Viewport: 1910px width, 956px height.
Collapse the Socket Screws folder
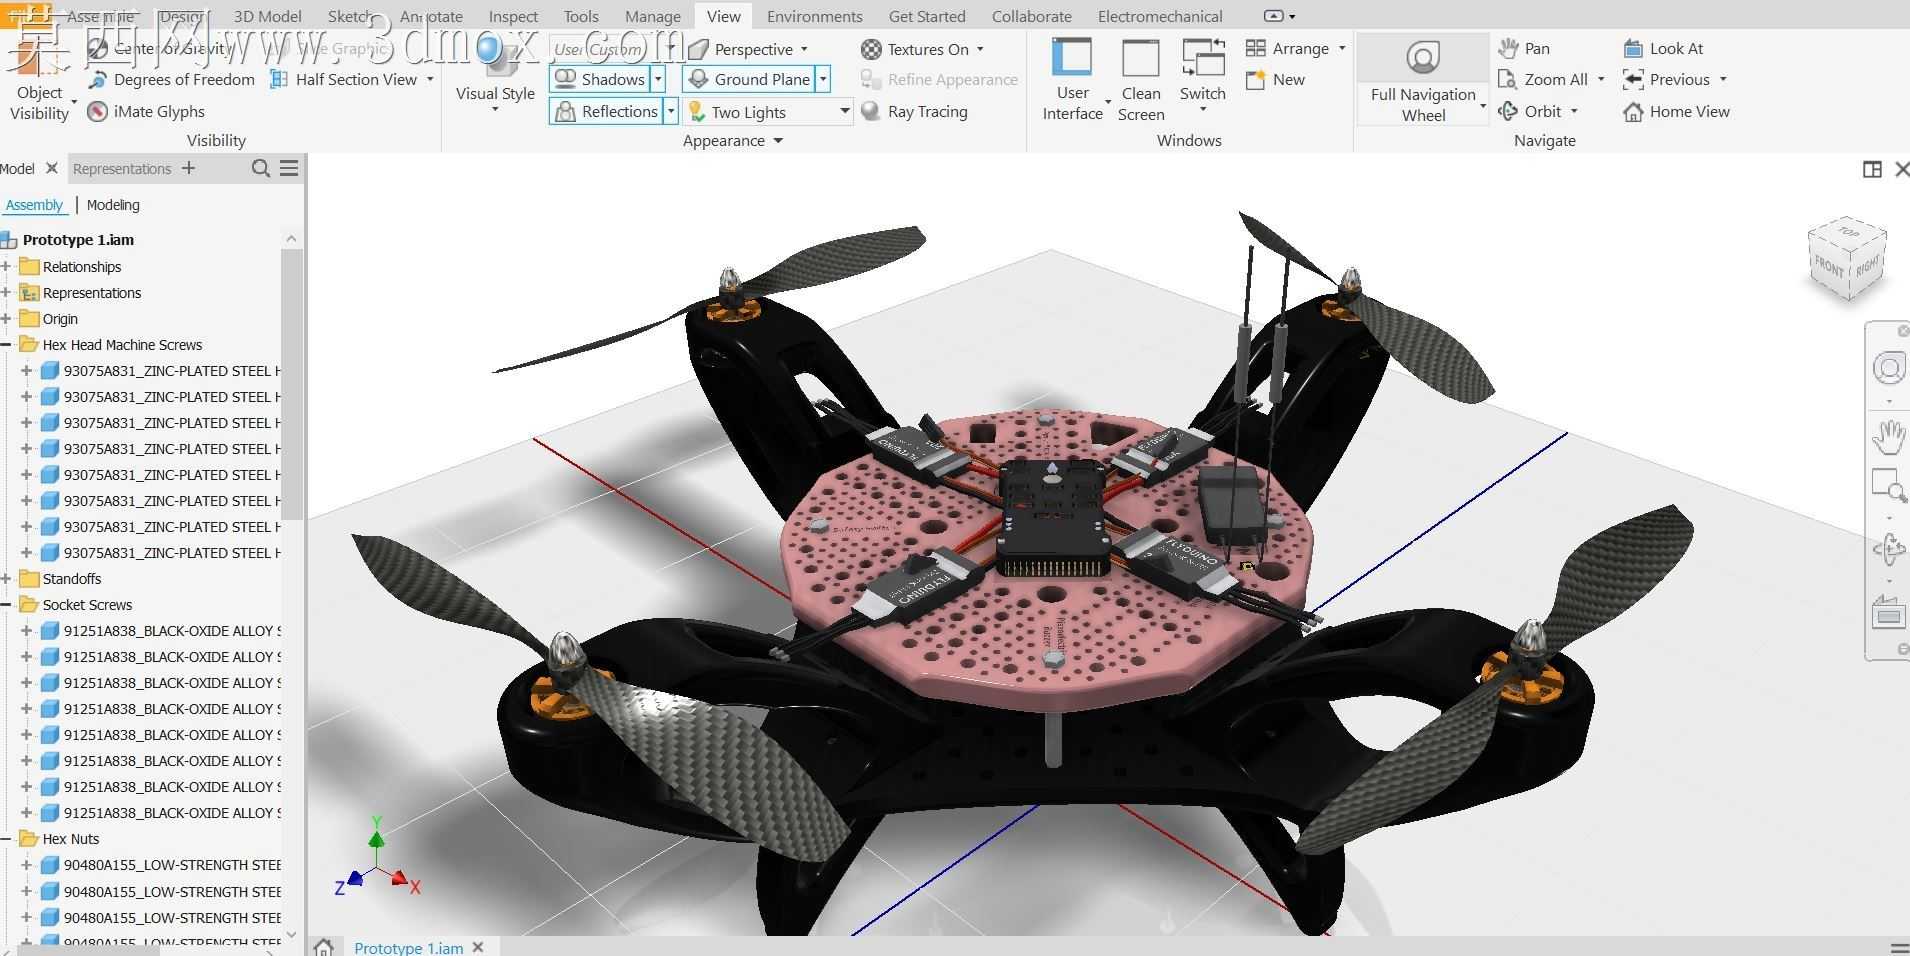click(x=6, y=605)
